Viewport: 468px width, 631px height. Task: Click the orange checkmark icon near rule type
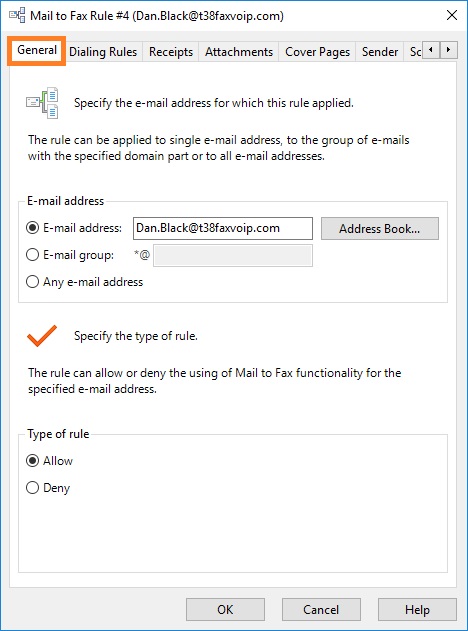(x=42, y=336)
